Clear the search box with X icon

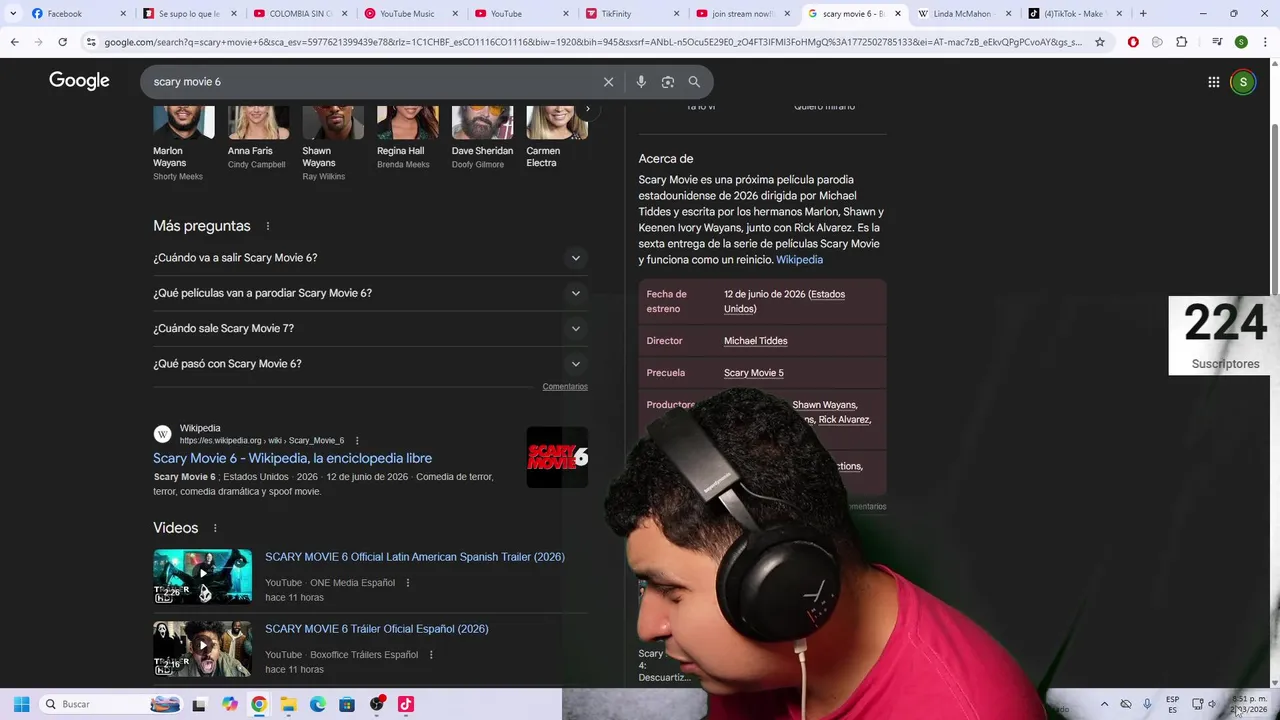[x=608, y=82]
